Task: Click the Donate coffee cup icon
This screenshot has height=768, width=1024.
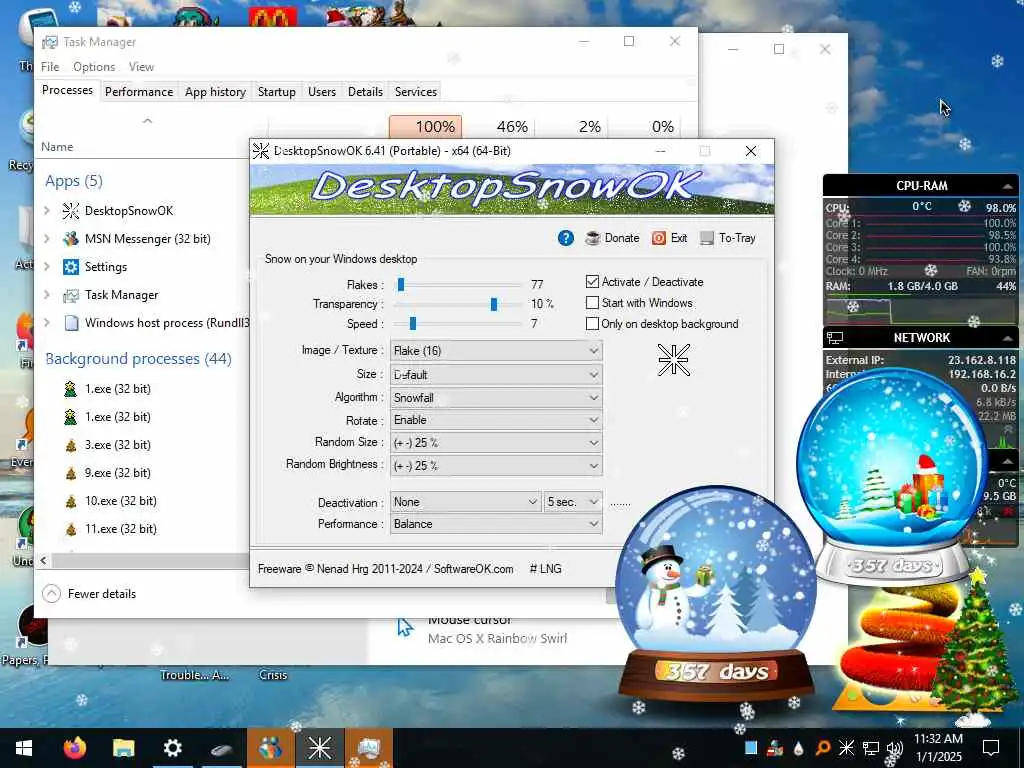Action: pyautogui.click(x=592, y=238)
